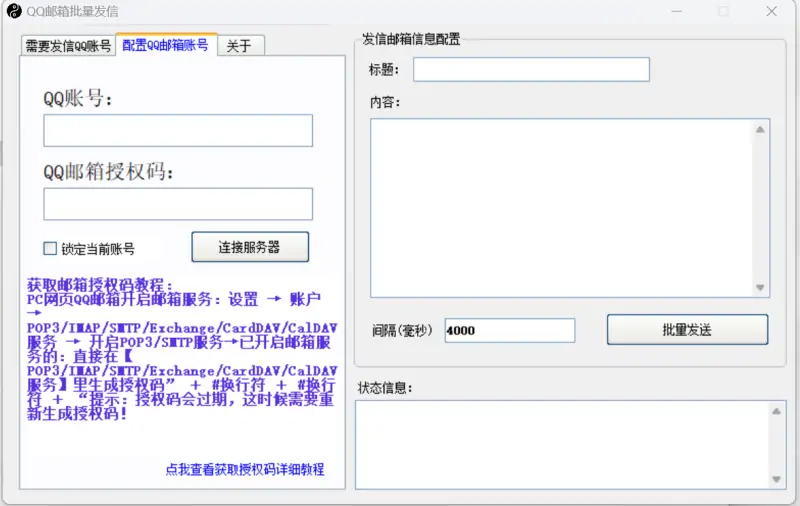Close the QQ邮箱批量发信 window

[771, 11]
